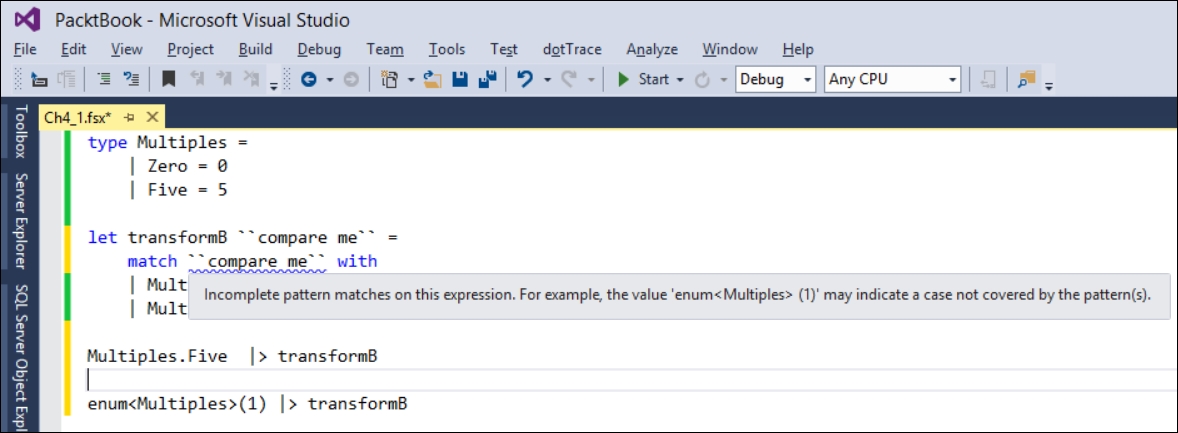Click the Undo arrow icon
The width and height of the screenshot is (1178, 433).
pos(526,79)
